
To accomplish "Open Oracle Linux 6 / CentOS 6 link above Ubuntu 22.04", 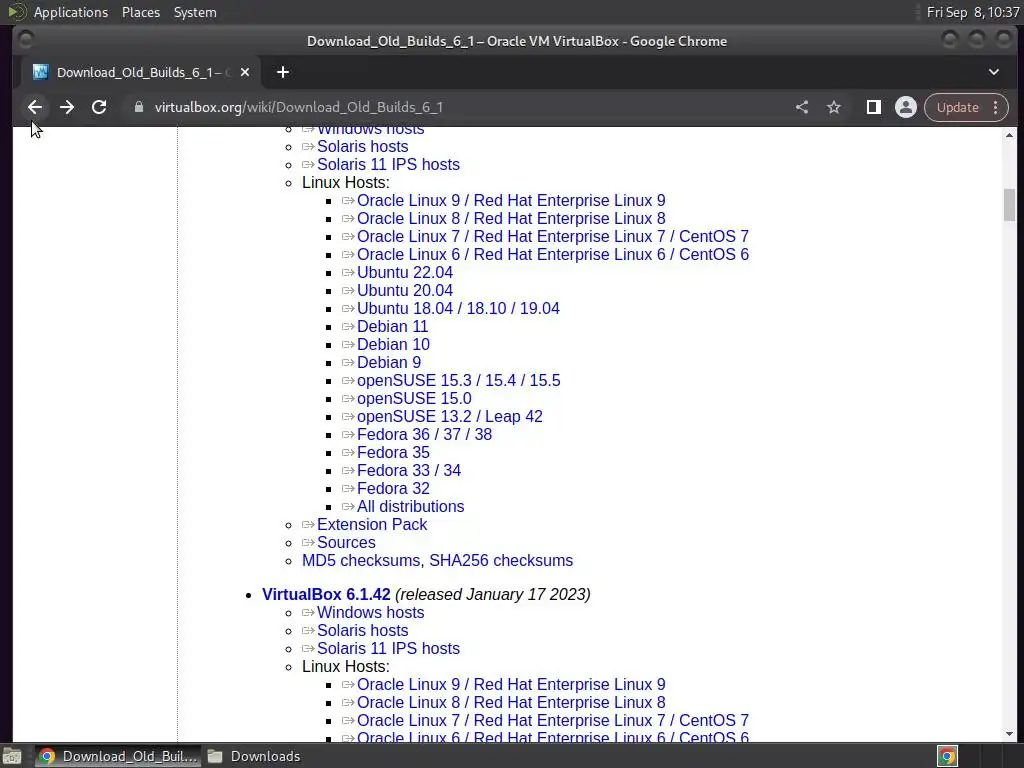I will point(552,255).
